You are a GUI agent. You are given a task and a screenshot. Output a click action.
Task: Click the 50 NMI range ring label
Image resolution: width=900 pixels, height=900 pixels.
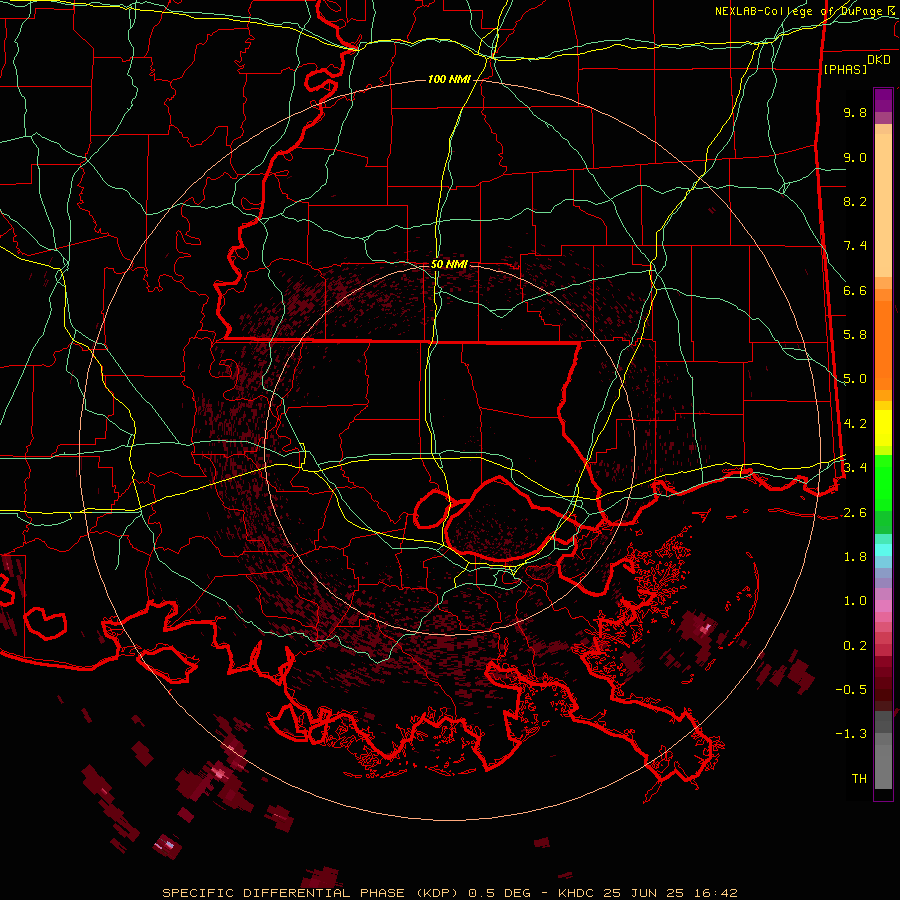click(449, 264)
